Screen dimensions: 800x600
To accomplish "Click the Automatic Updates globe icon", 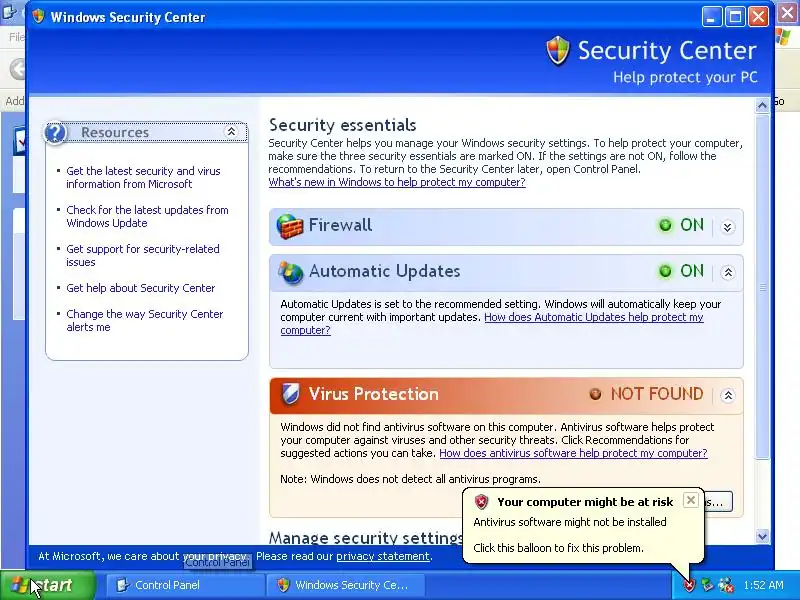I will click(291, 272).
